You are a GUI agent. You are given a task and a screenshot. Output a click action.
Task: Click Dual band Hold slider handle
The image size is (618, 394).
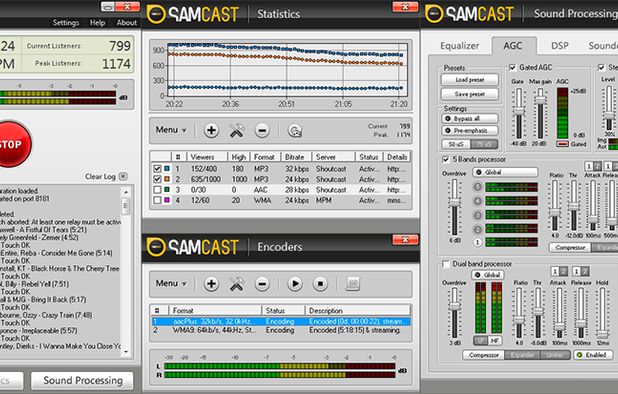coord(602,335)
